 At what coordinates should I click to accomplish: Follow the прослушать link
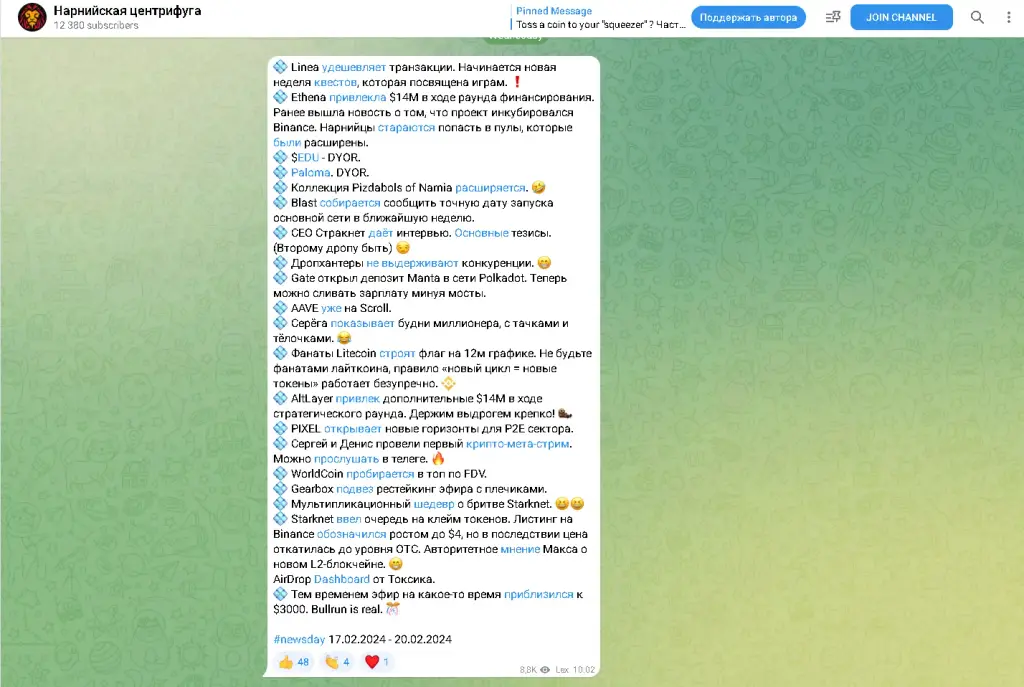point(346,459)
